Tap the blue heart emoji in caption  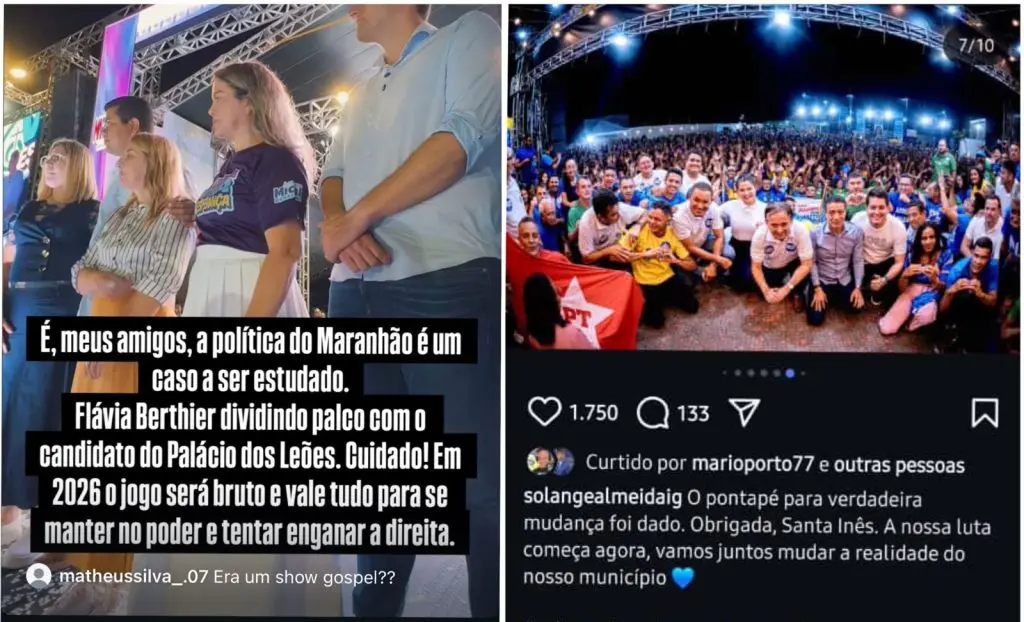pyautogui.click(x=683, y=578)
